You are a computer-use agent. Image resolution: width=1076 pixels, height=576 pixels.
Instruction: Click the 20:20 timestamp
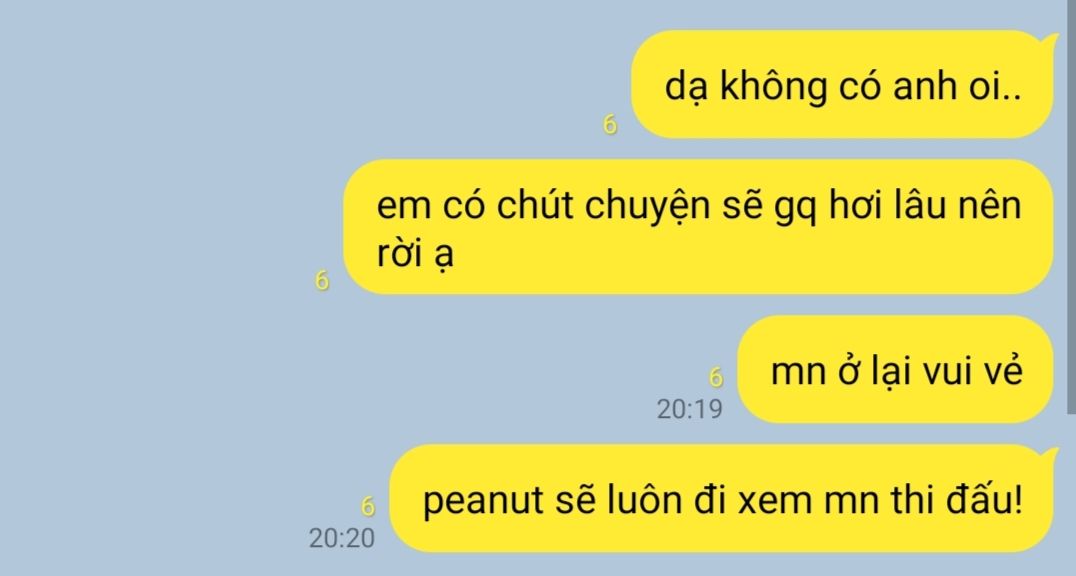342,538
